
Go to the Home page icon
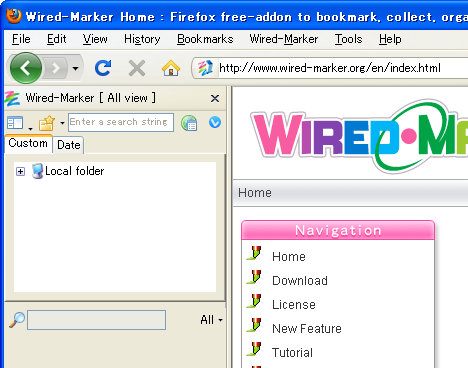[171, 68]
